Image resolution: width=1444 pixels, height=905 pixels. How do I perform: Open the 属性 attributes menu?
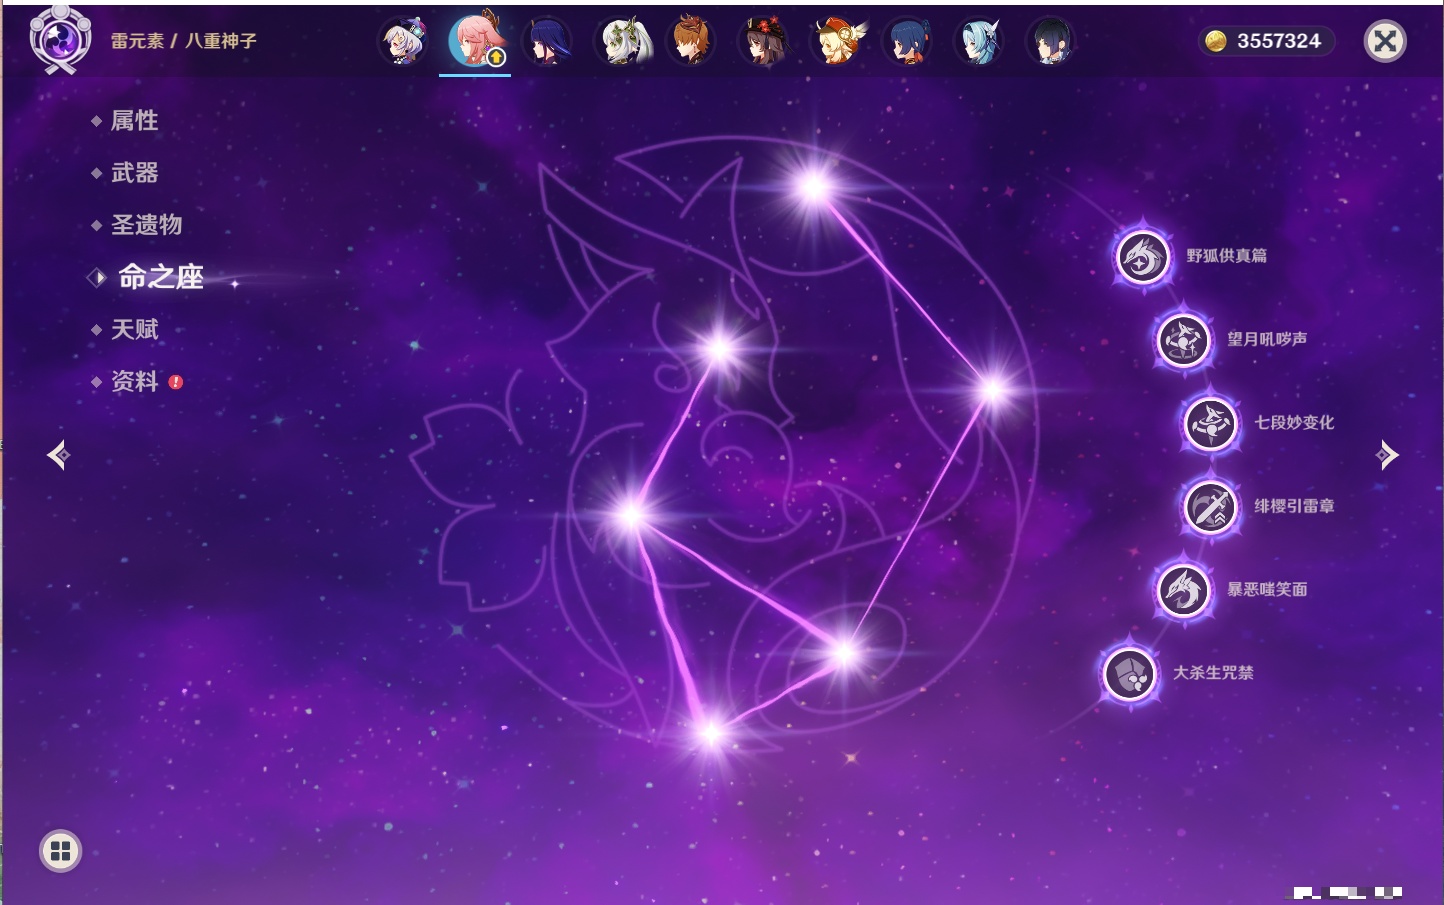click(134, 121)
